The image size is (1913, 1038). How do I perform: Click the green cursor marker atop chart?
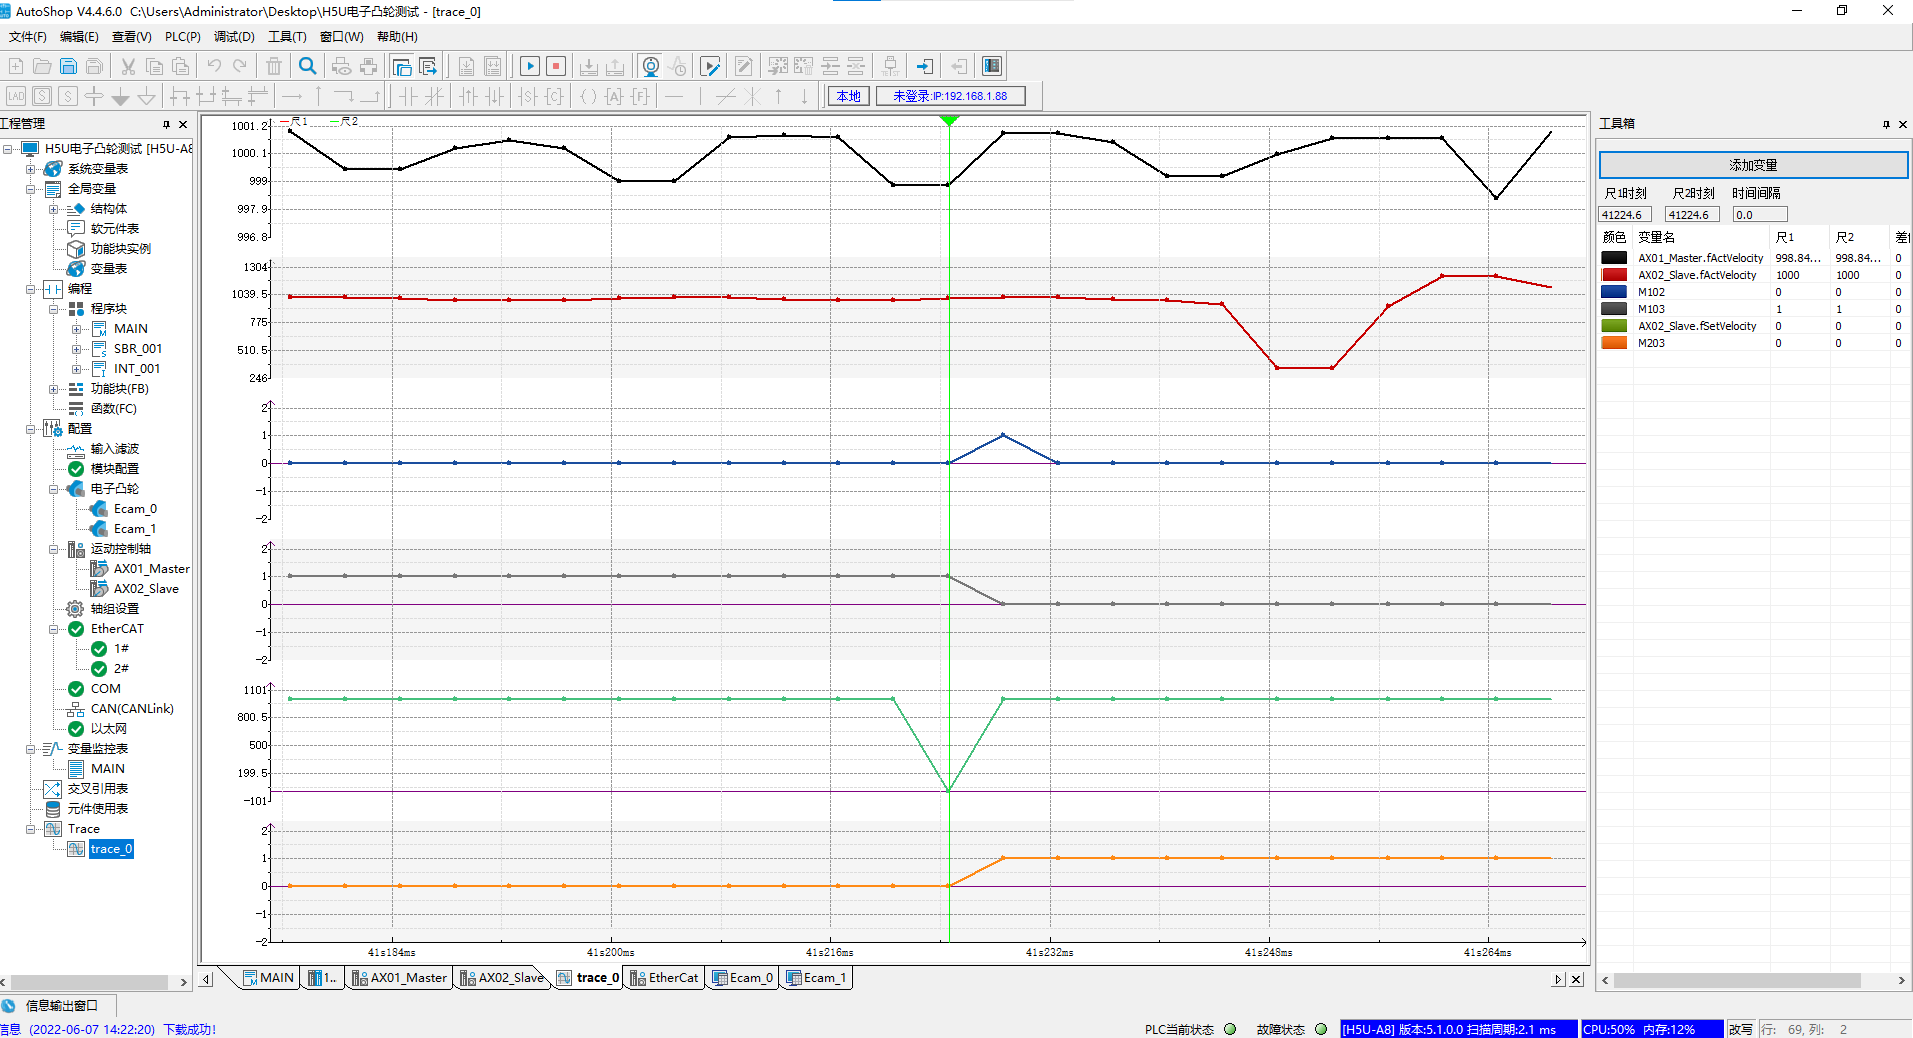click(949, 120)
